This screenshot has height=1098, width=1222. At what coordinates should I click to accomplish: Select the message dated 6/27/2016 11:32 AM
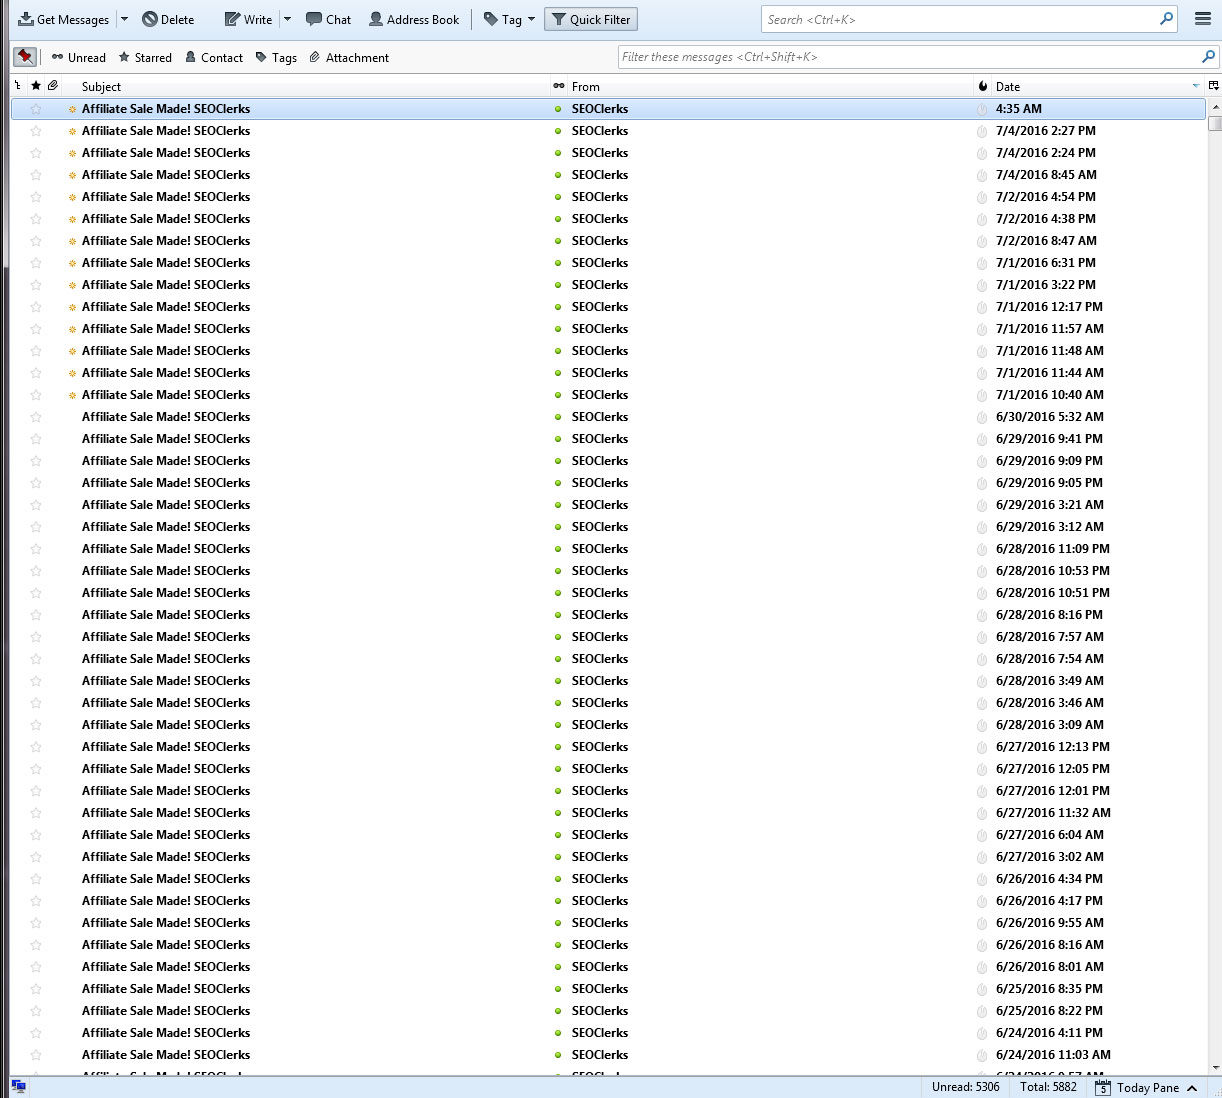(608, 813)
